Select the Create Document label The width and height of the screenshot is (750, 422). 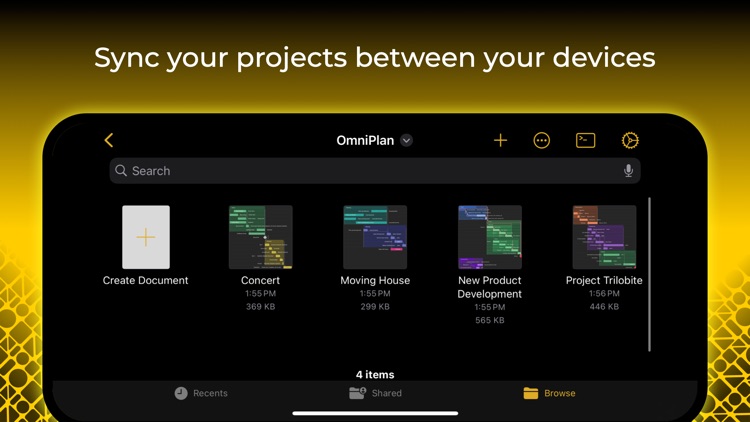click(145, 280)
